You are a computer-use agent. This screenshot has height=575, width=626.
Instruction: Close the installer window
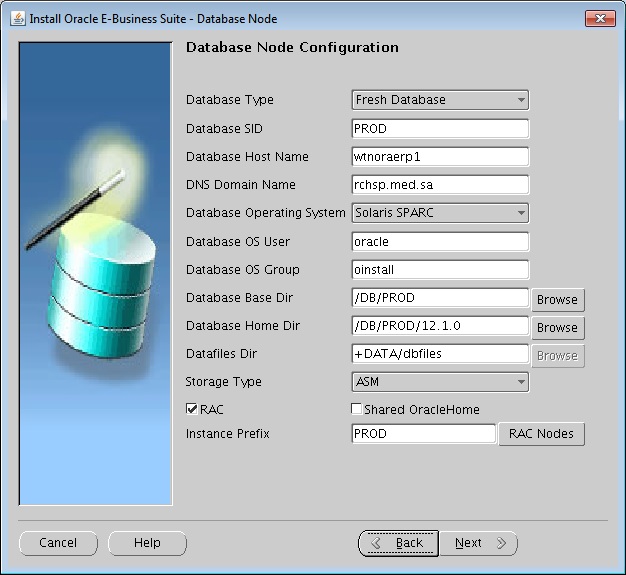pos(599,18)
